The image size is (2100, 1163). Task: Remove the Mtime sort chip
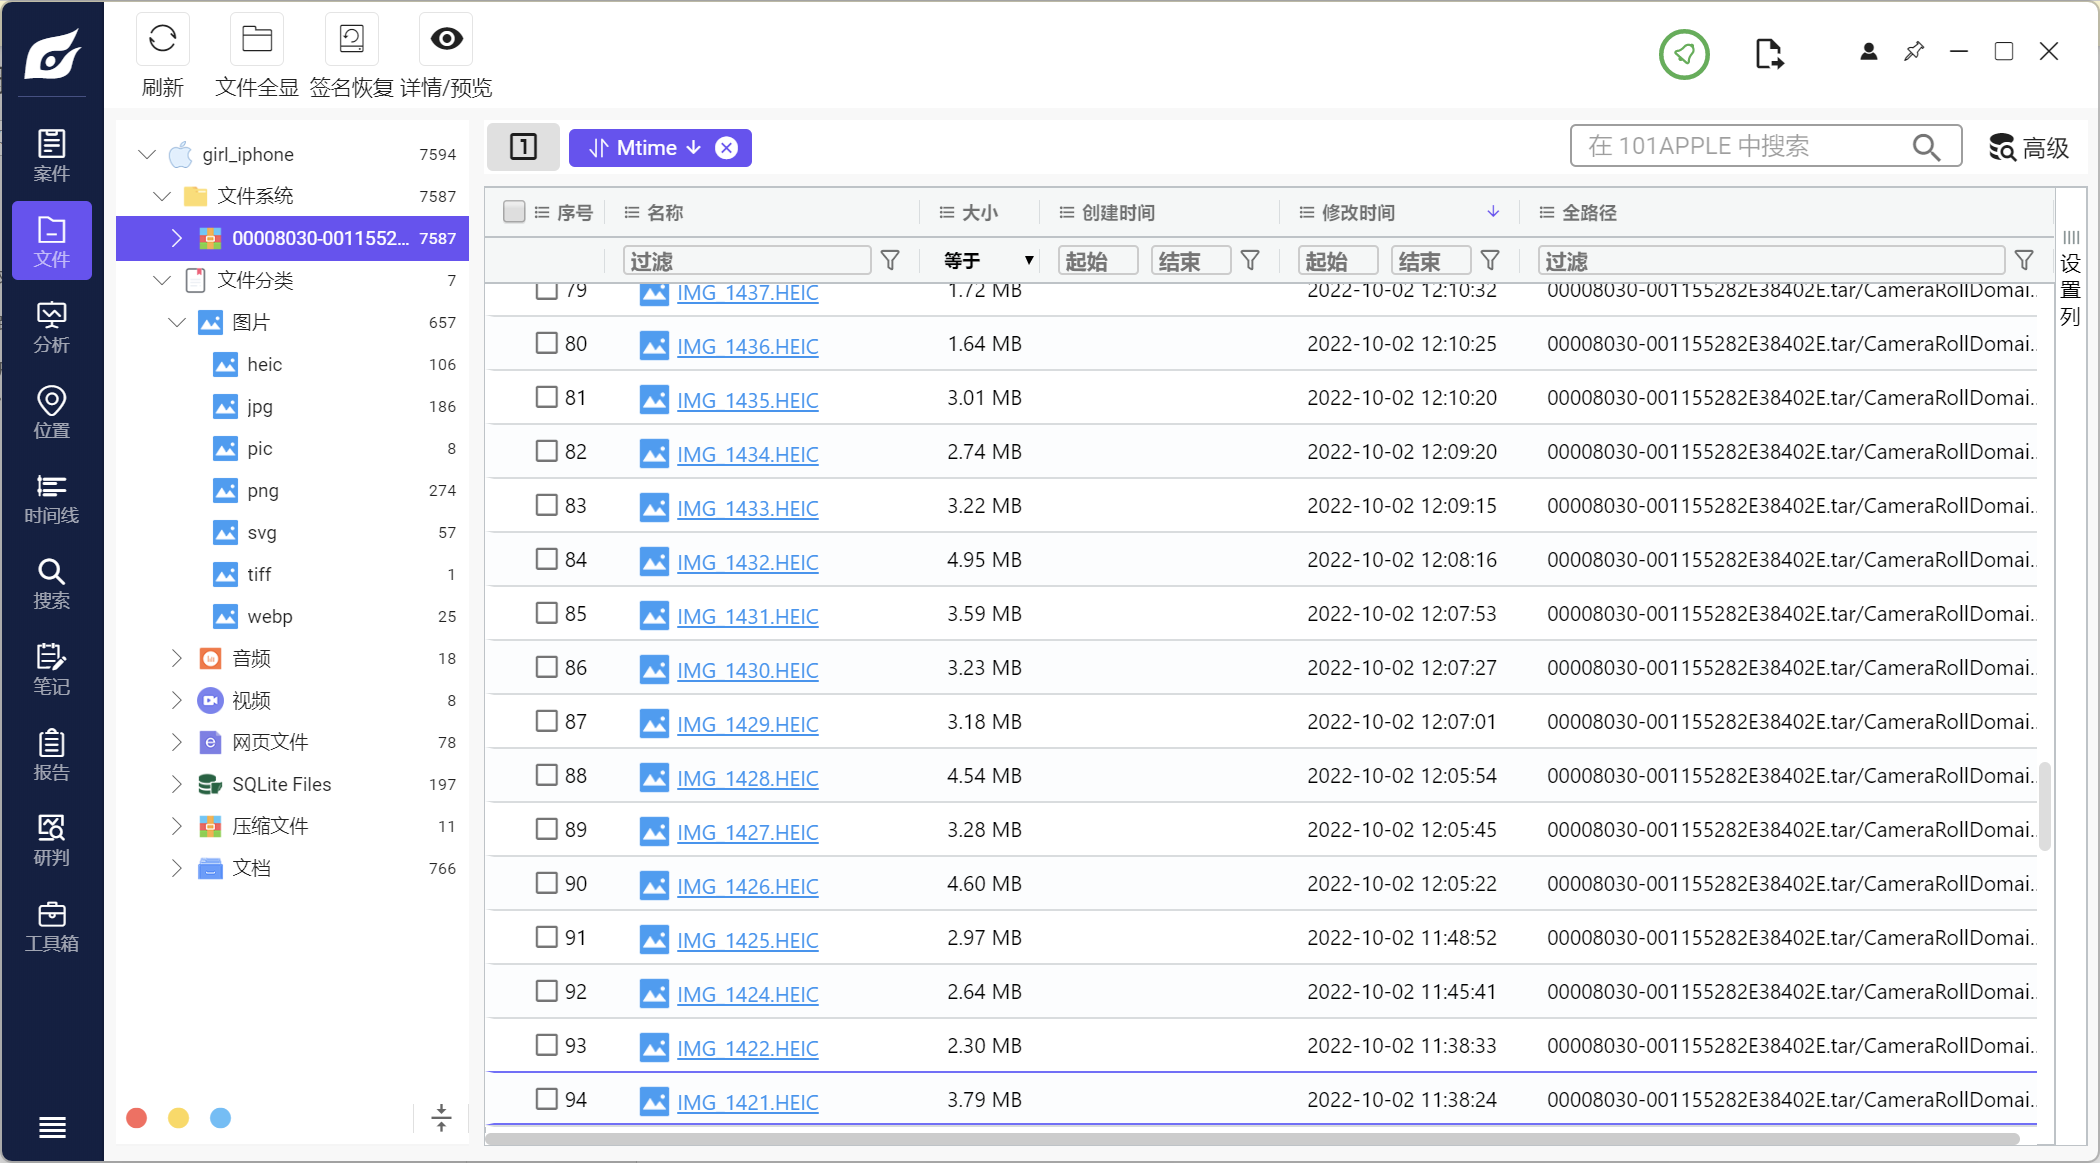click(x=727, y=148)
